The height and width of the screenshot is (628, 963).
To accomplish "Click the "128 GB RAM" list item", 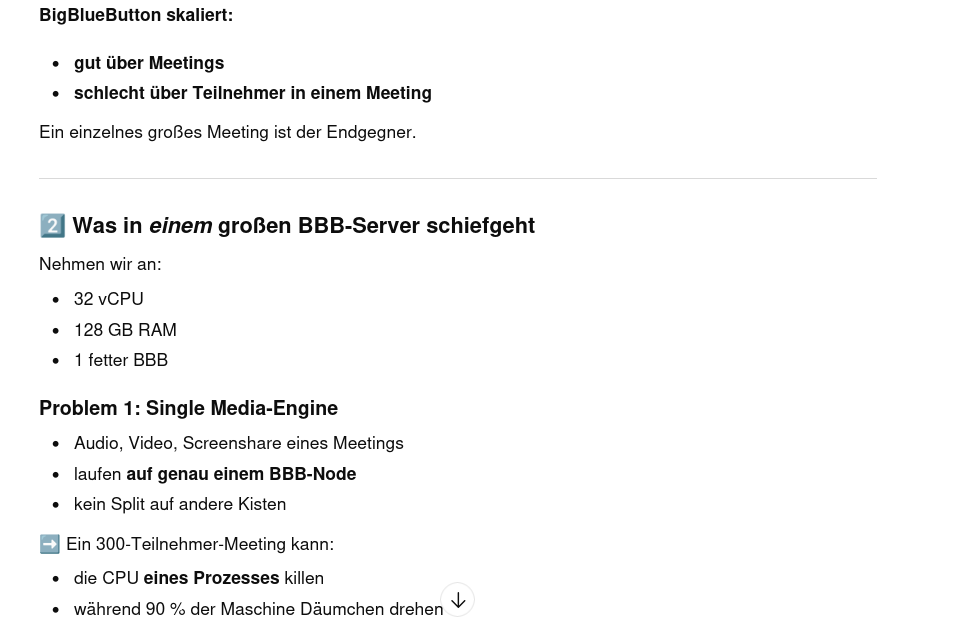I will click(x=125, y=330).
